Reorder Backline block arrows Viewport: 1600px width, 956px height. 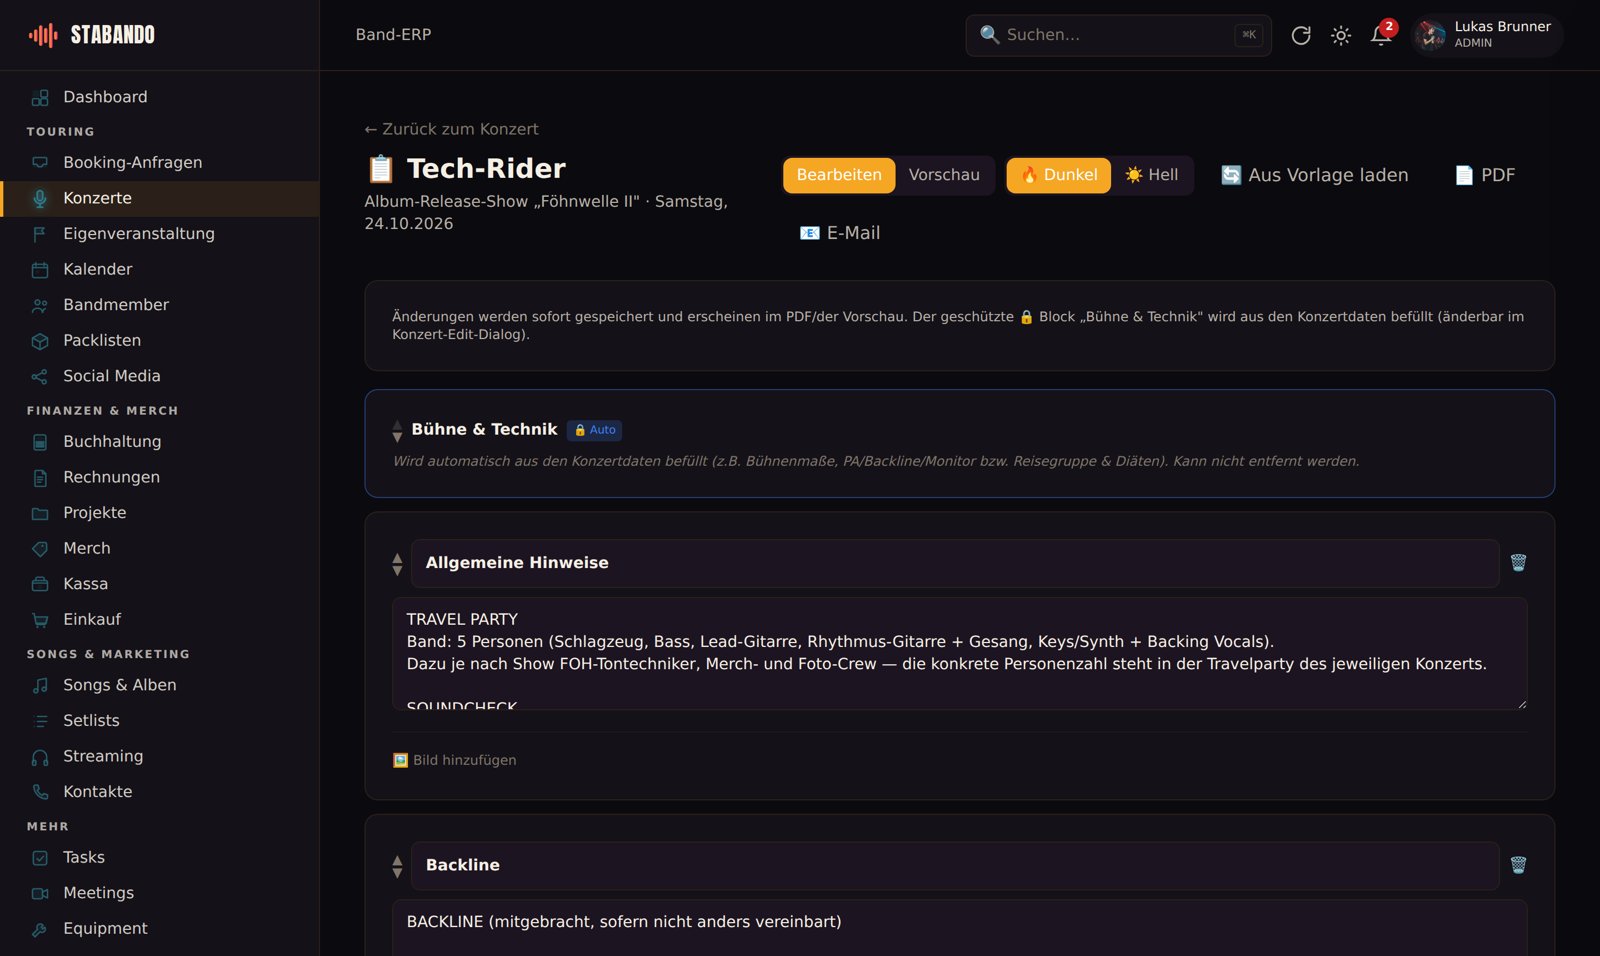[x=397, y=866]
